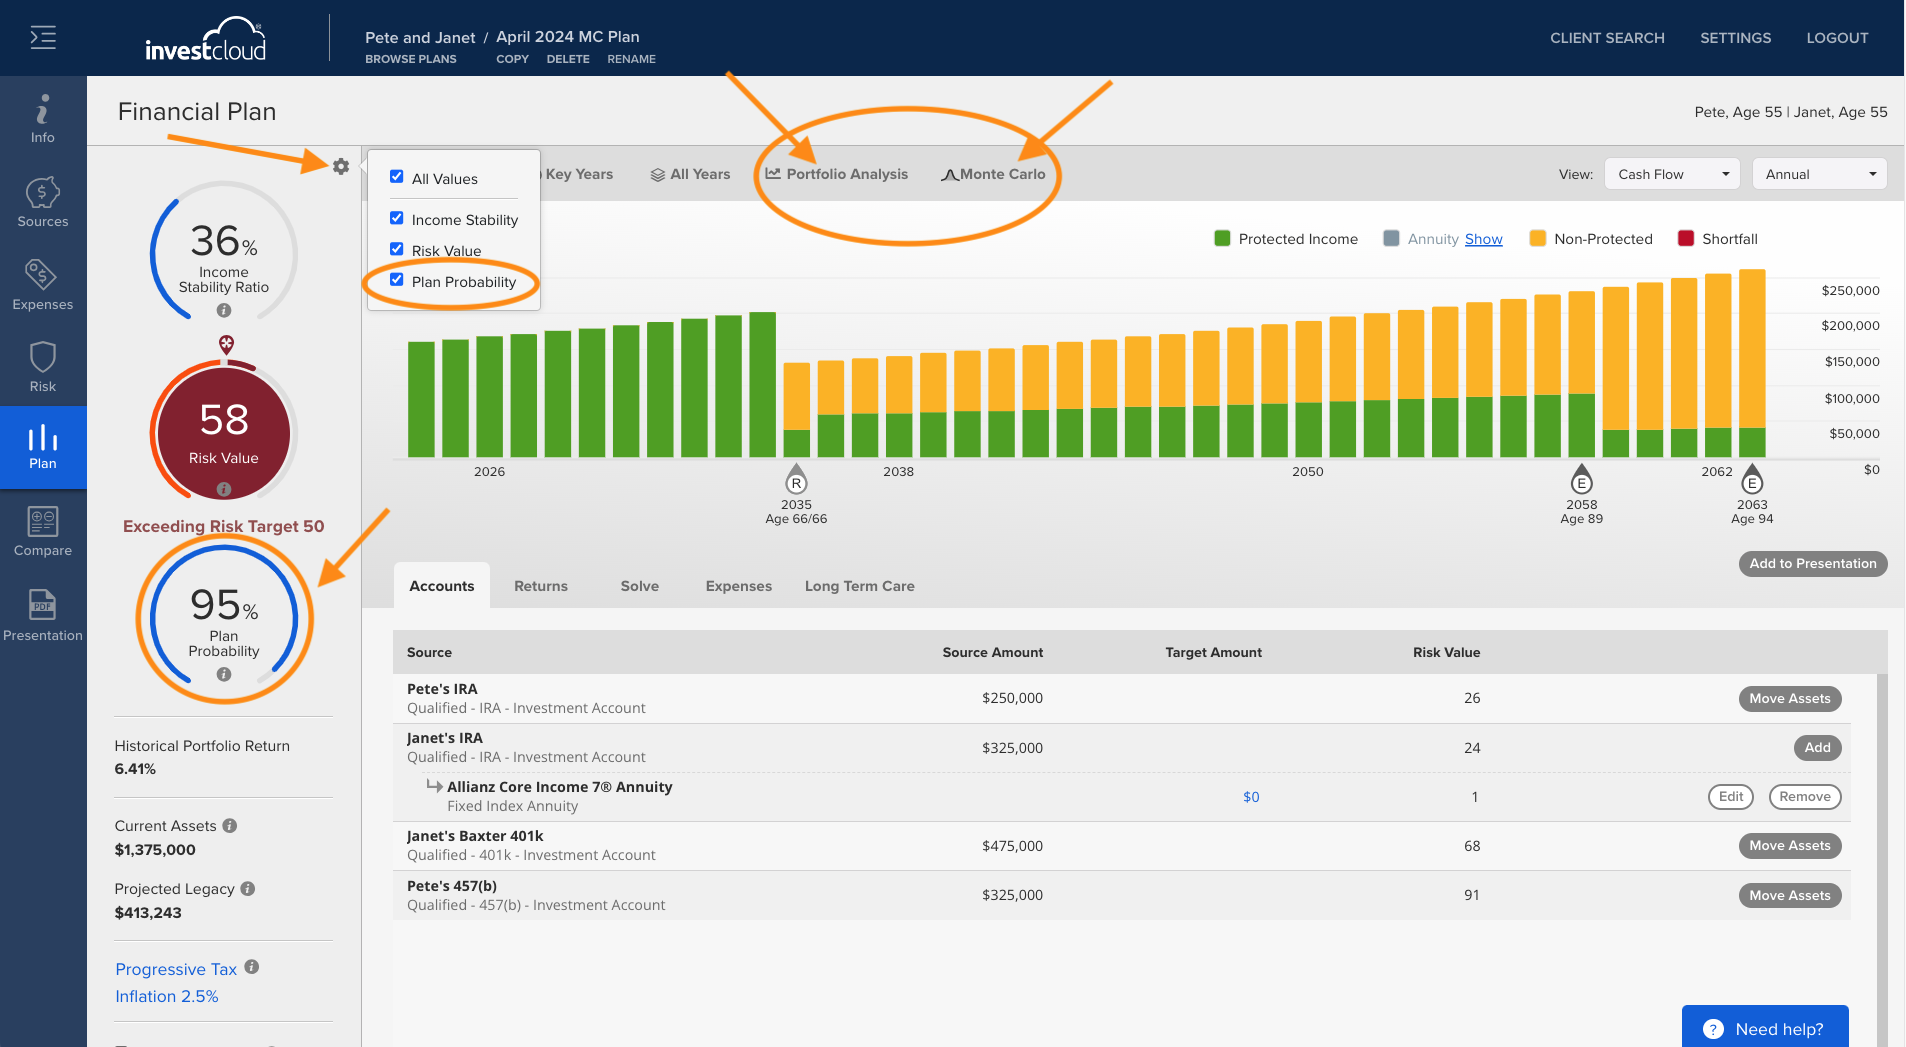Click the annuity Show link

(1484, 239)
